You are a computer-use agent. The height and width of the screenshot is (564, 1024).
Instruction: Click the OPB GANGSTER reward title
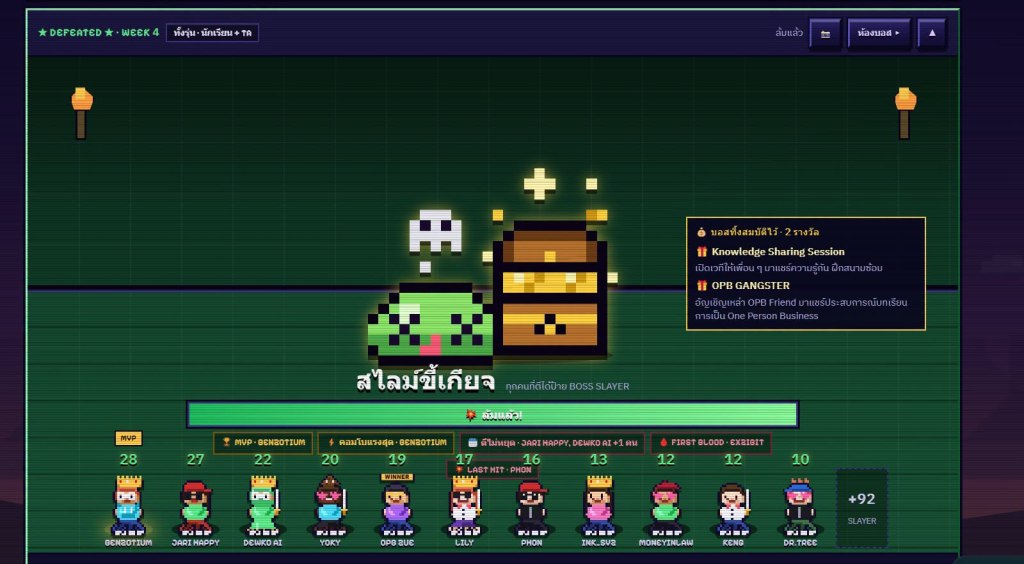(x=750, y=285)
